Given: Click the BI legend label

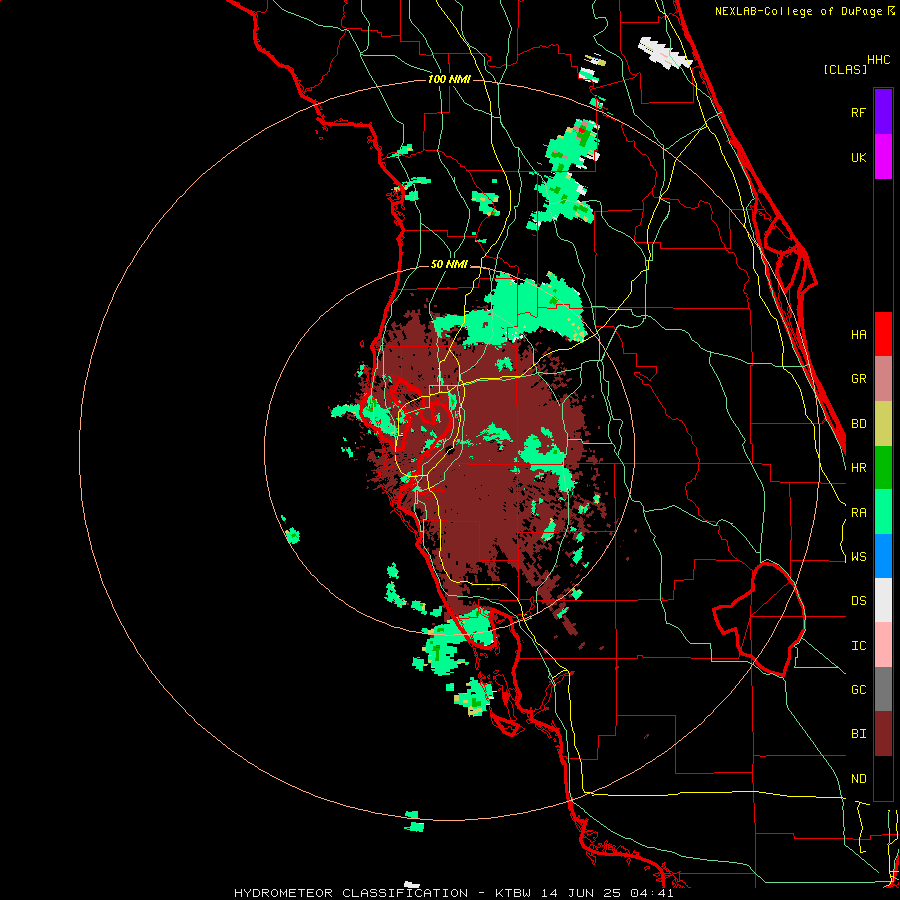Looking at the screenshot, I should [859, 734].
